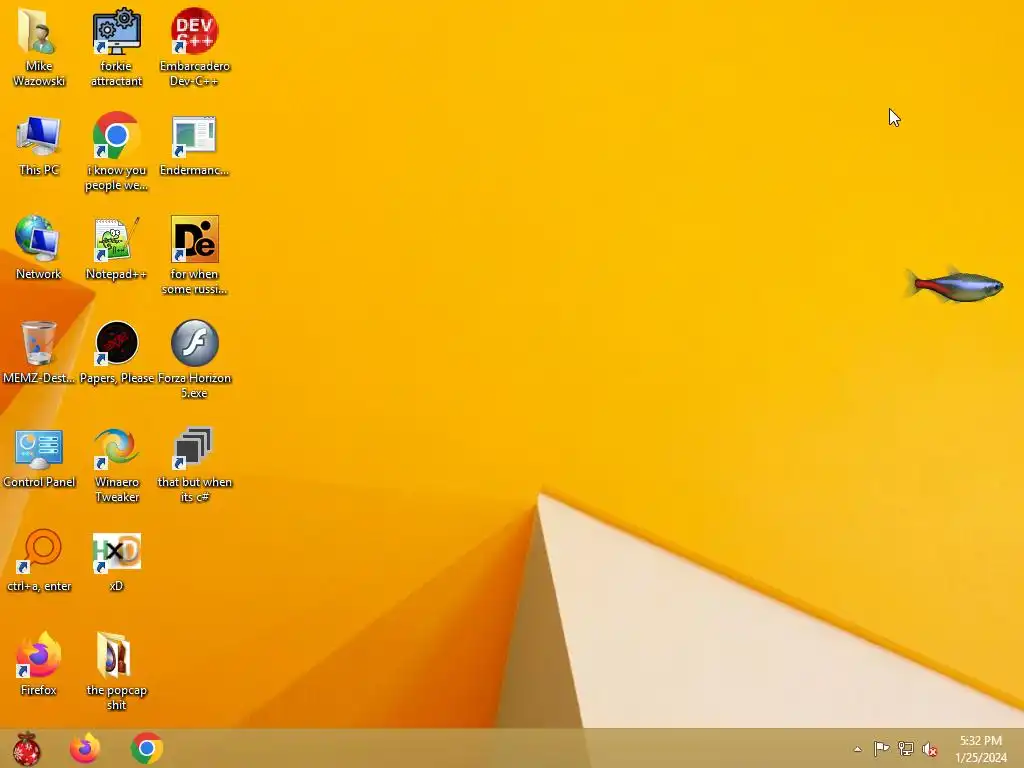The image size is (1024, 768).
Task: Click the neon tetra fish on desktop
Action: tap(953, 285)
